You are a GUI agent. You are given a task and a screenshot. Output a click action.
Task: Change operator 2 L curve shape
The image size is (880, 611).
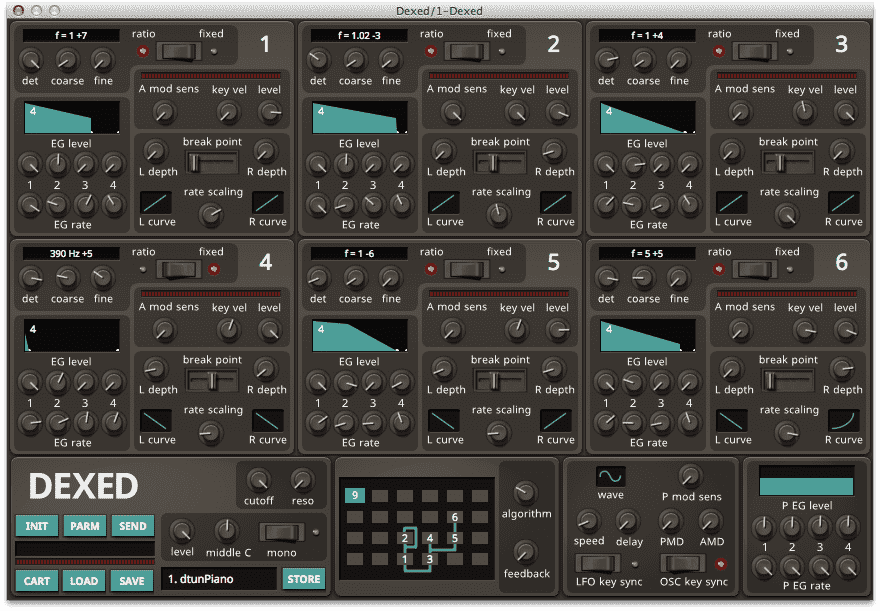click(444, 203)
